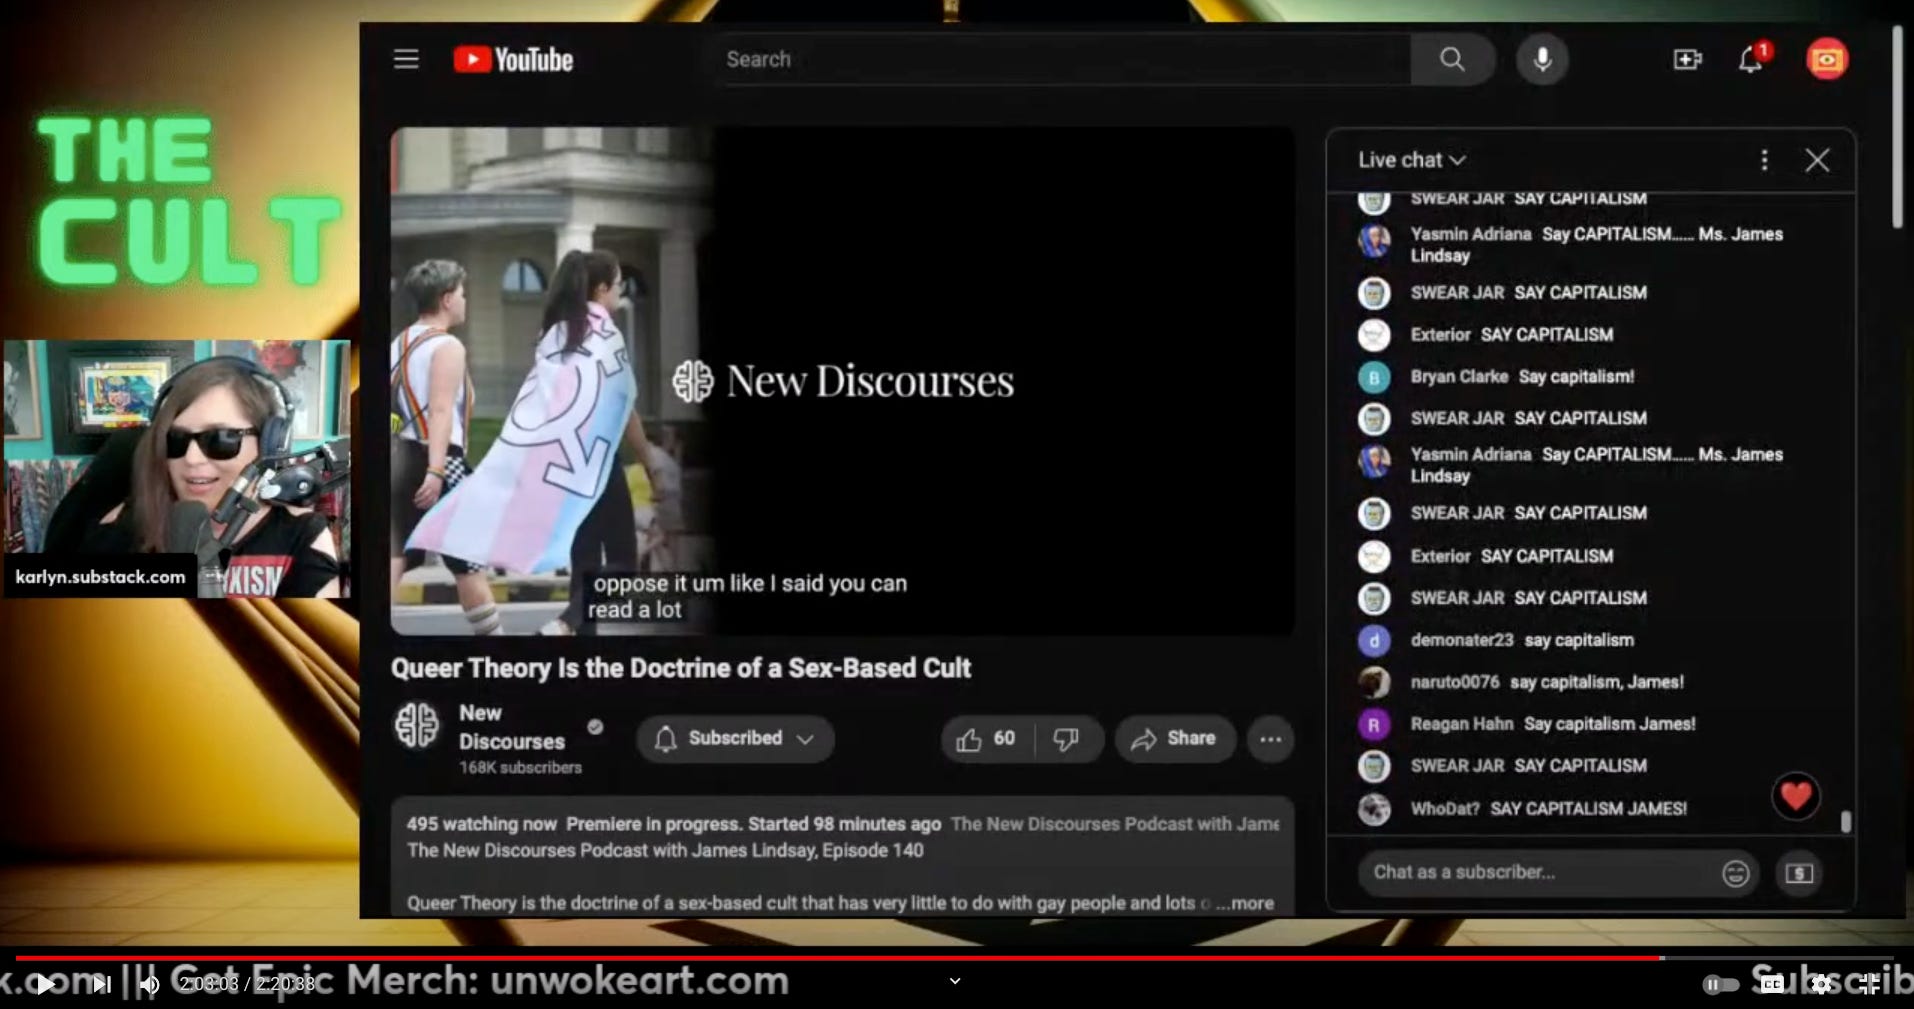
Task: Click Reagan Hahn's chat avatar
Action: pos(1373,724)
